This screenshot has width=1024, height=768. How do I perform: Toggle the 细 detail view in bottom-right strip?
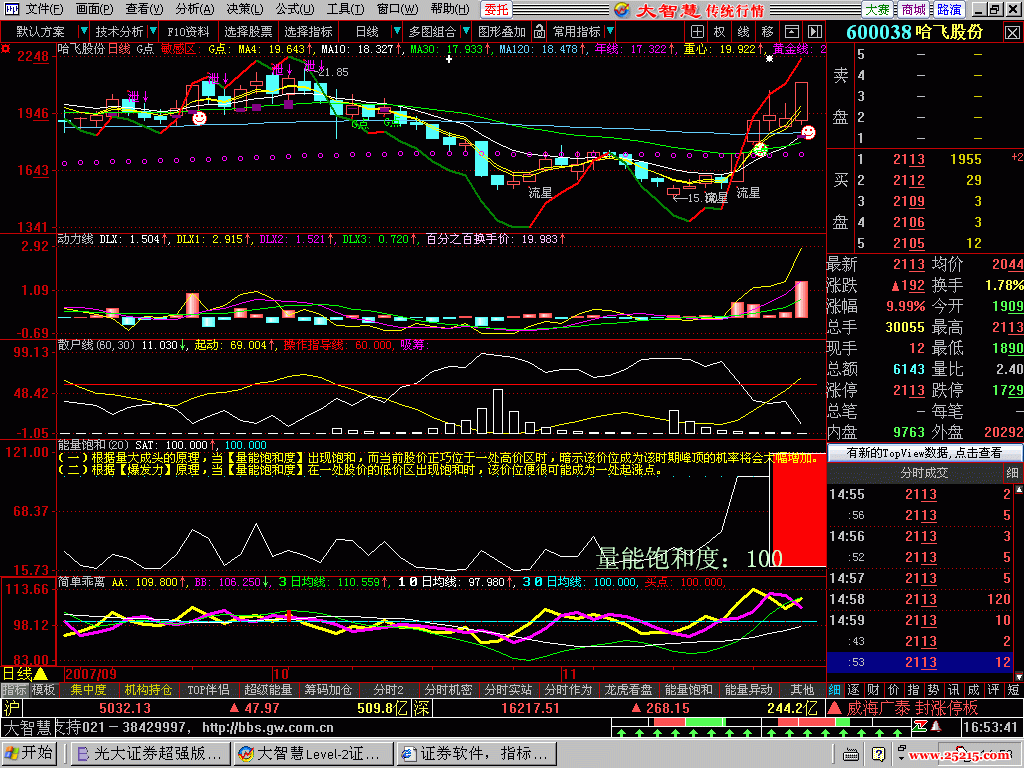click(834, 690)
